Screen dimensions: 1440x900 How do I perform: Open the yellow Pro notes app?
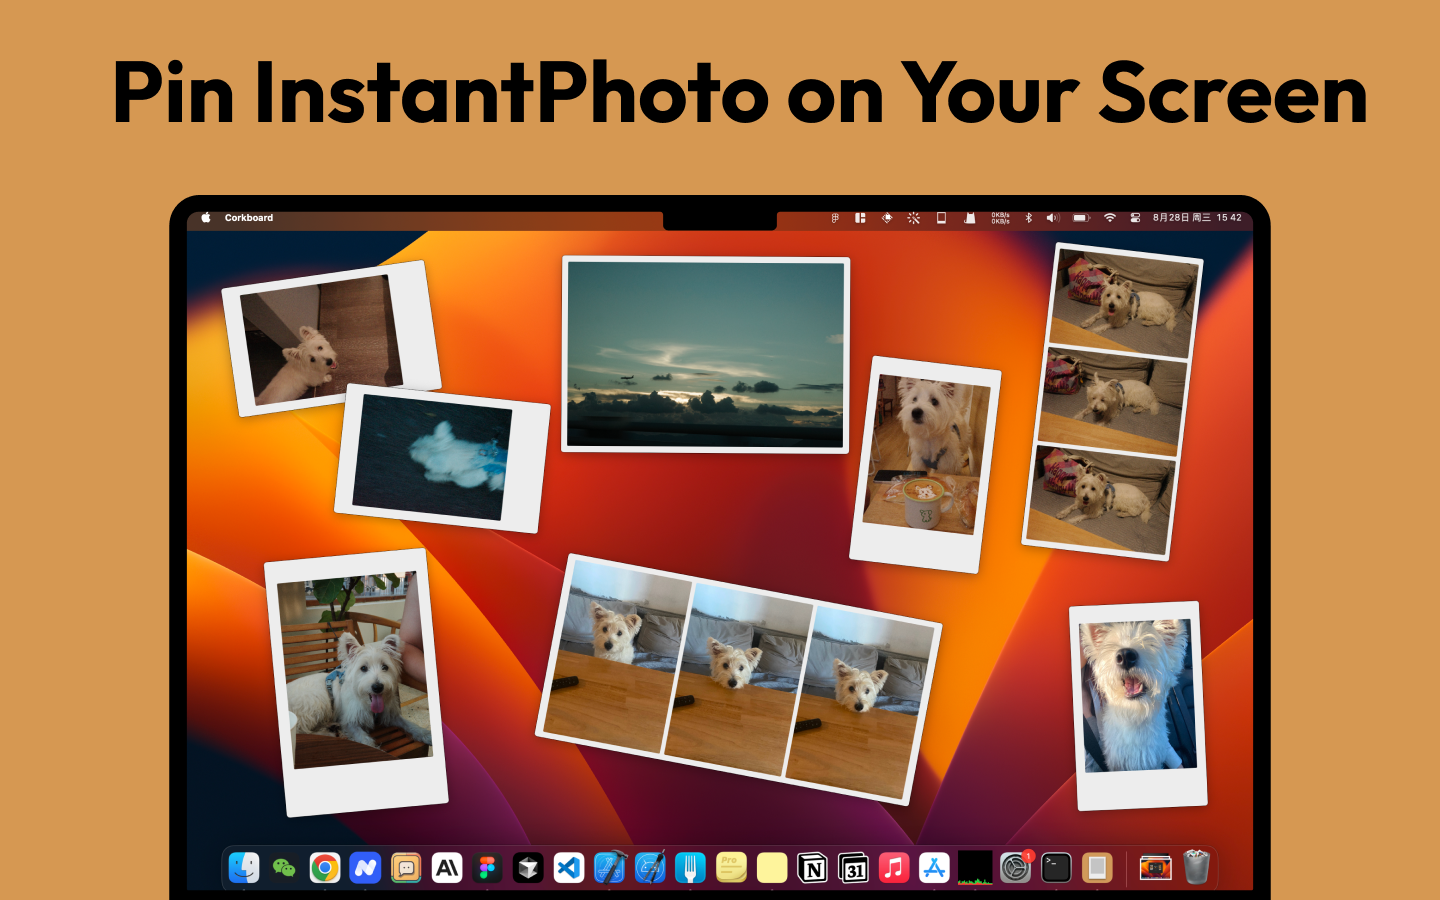tap(732, 867)
